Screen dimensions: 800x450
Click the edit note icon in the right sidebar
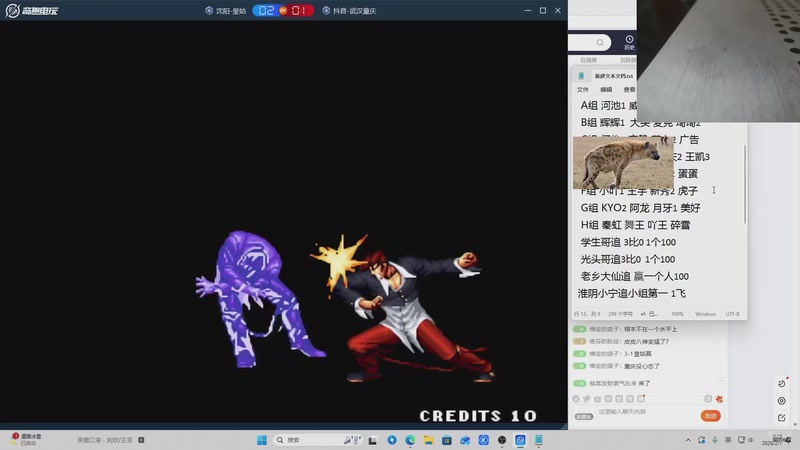point(782,418)
